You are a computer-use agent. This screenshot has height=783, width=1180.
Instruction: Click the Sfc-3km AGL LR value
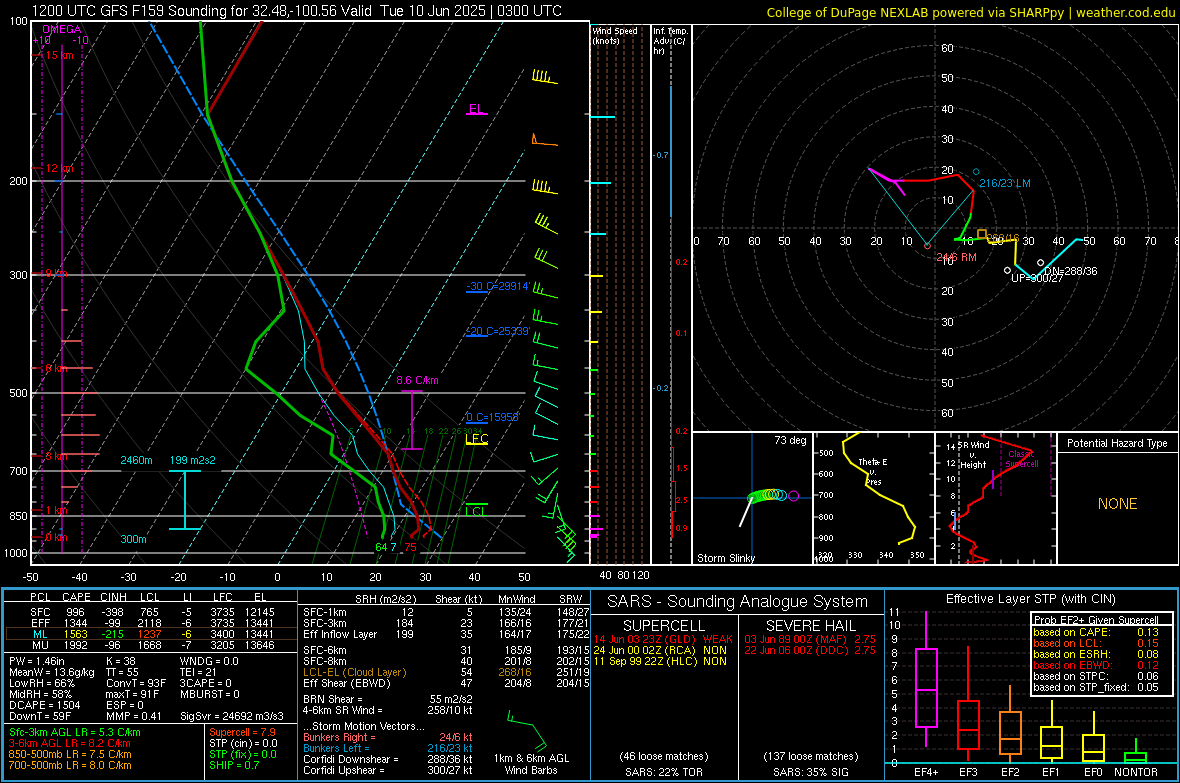pos(75,732)
